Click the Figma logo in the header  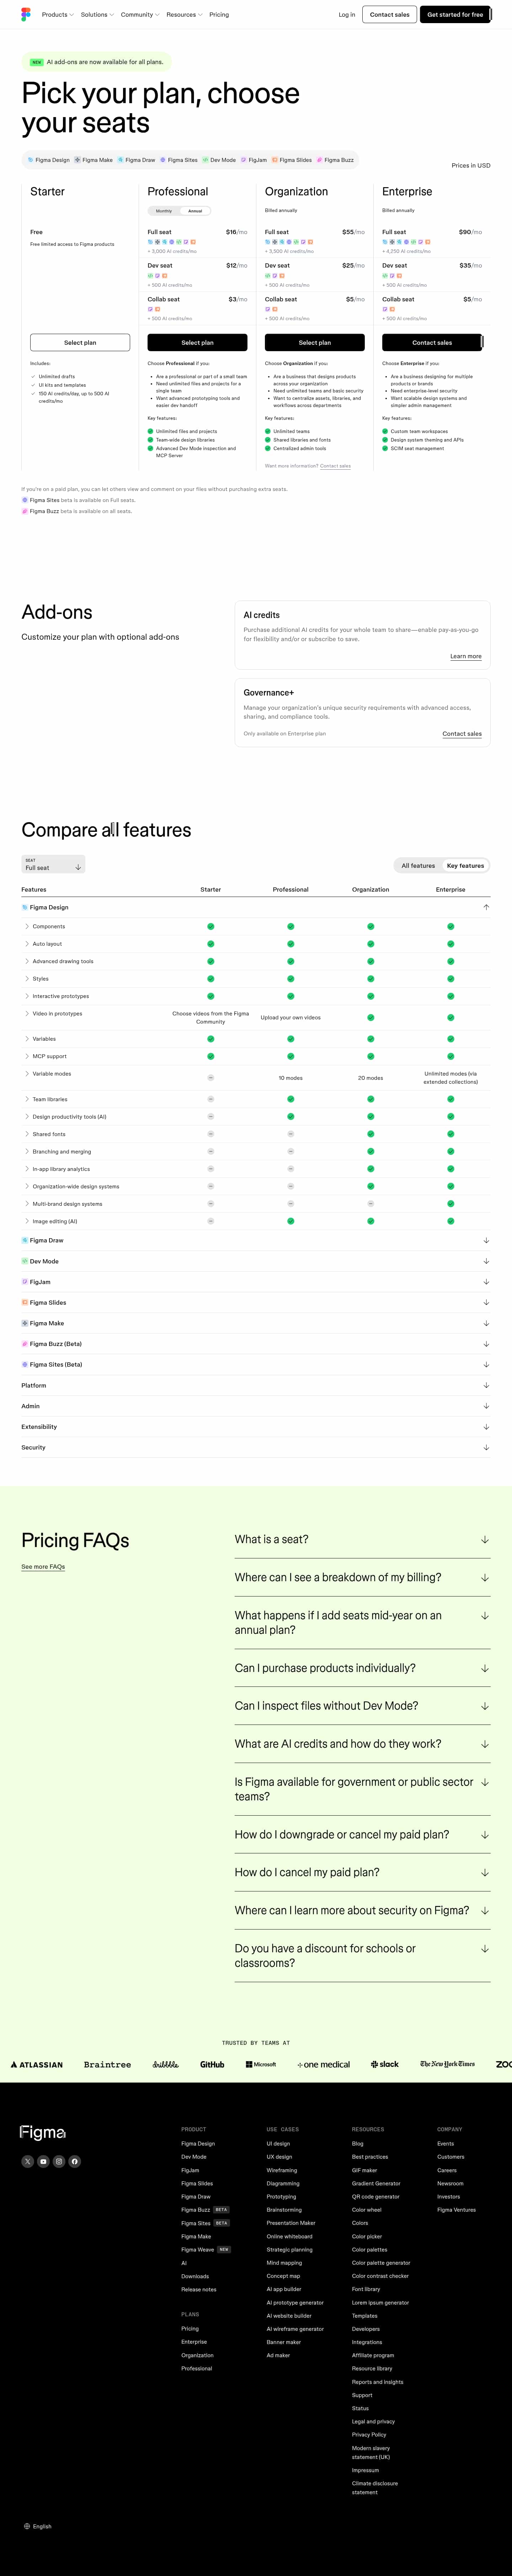26,14
